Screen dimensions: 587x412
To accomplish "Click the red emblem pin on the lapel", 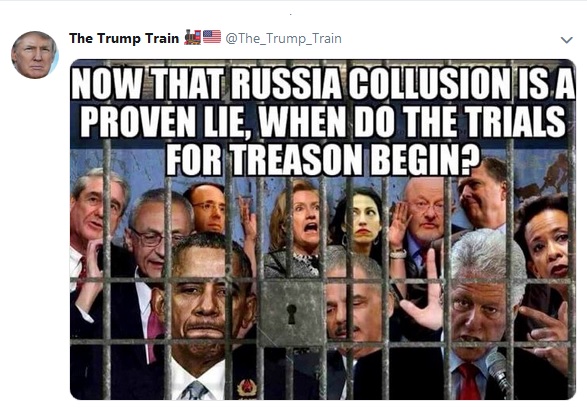I will coord(247,387).
